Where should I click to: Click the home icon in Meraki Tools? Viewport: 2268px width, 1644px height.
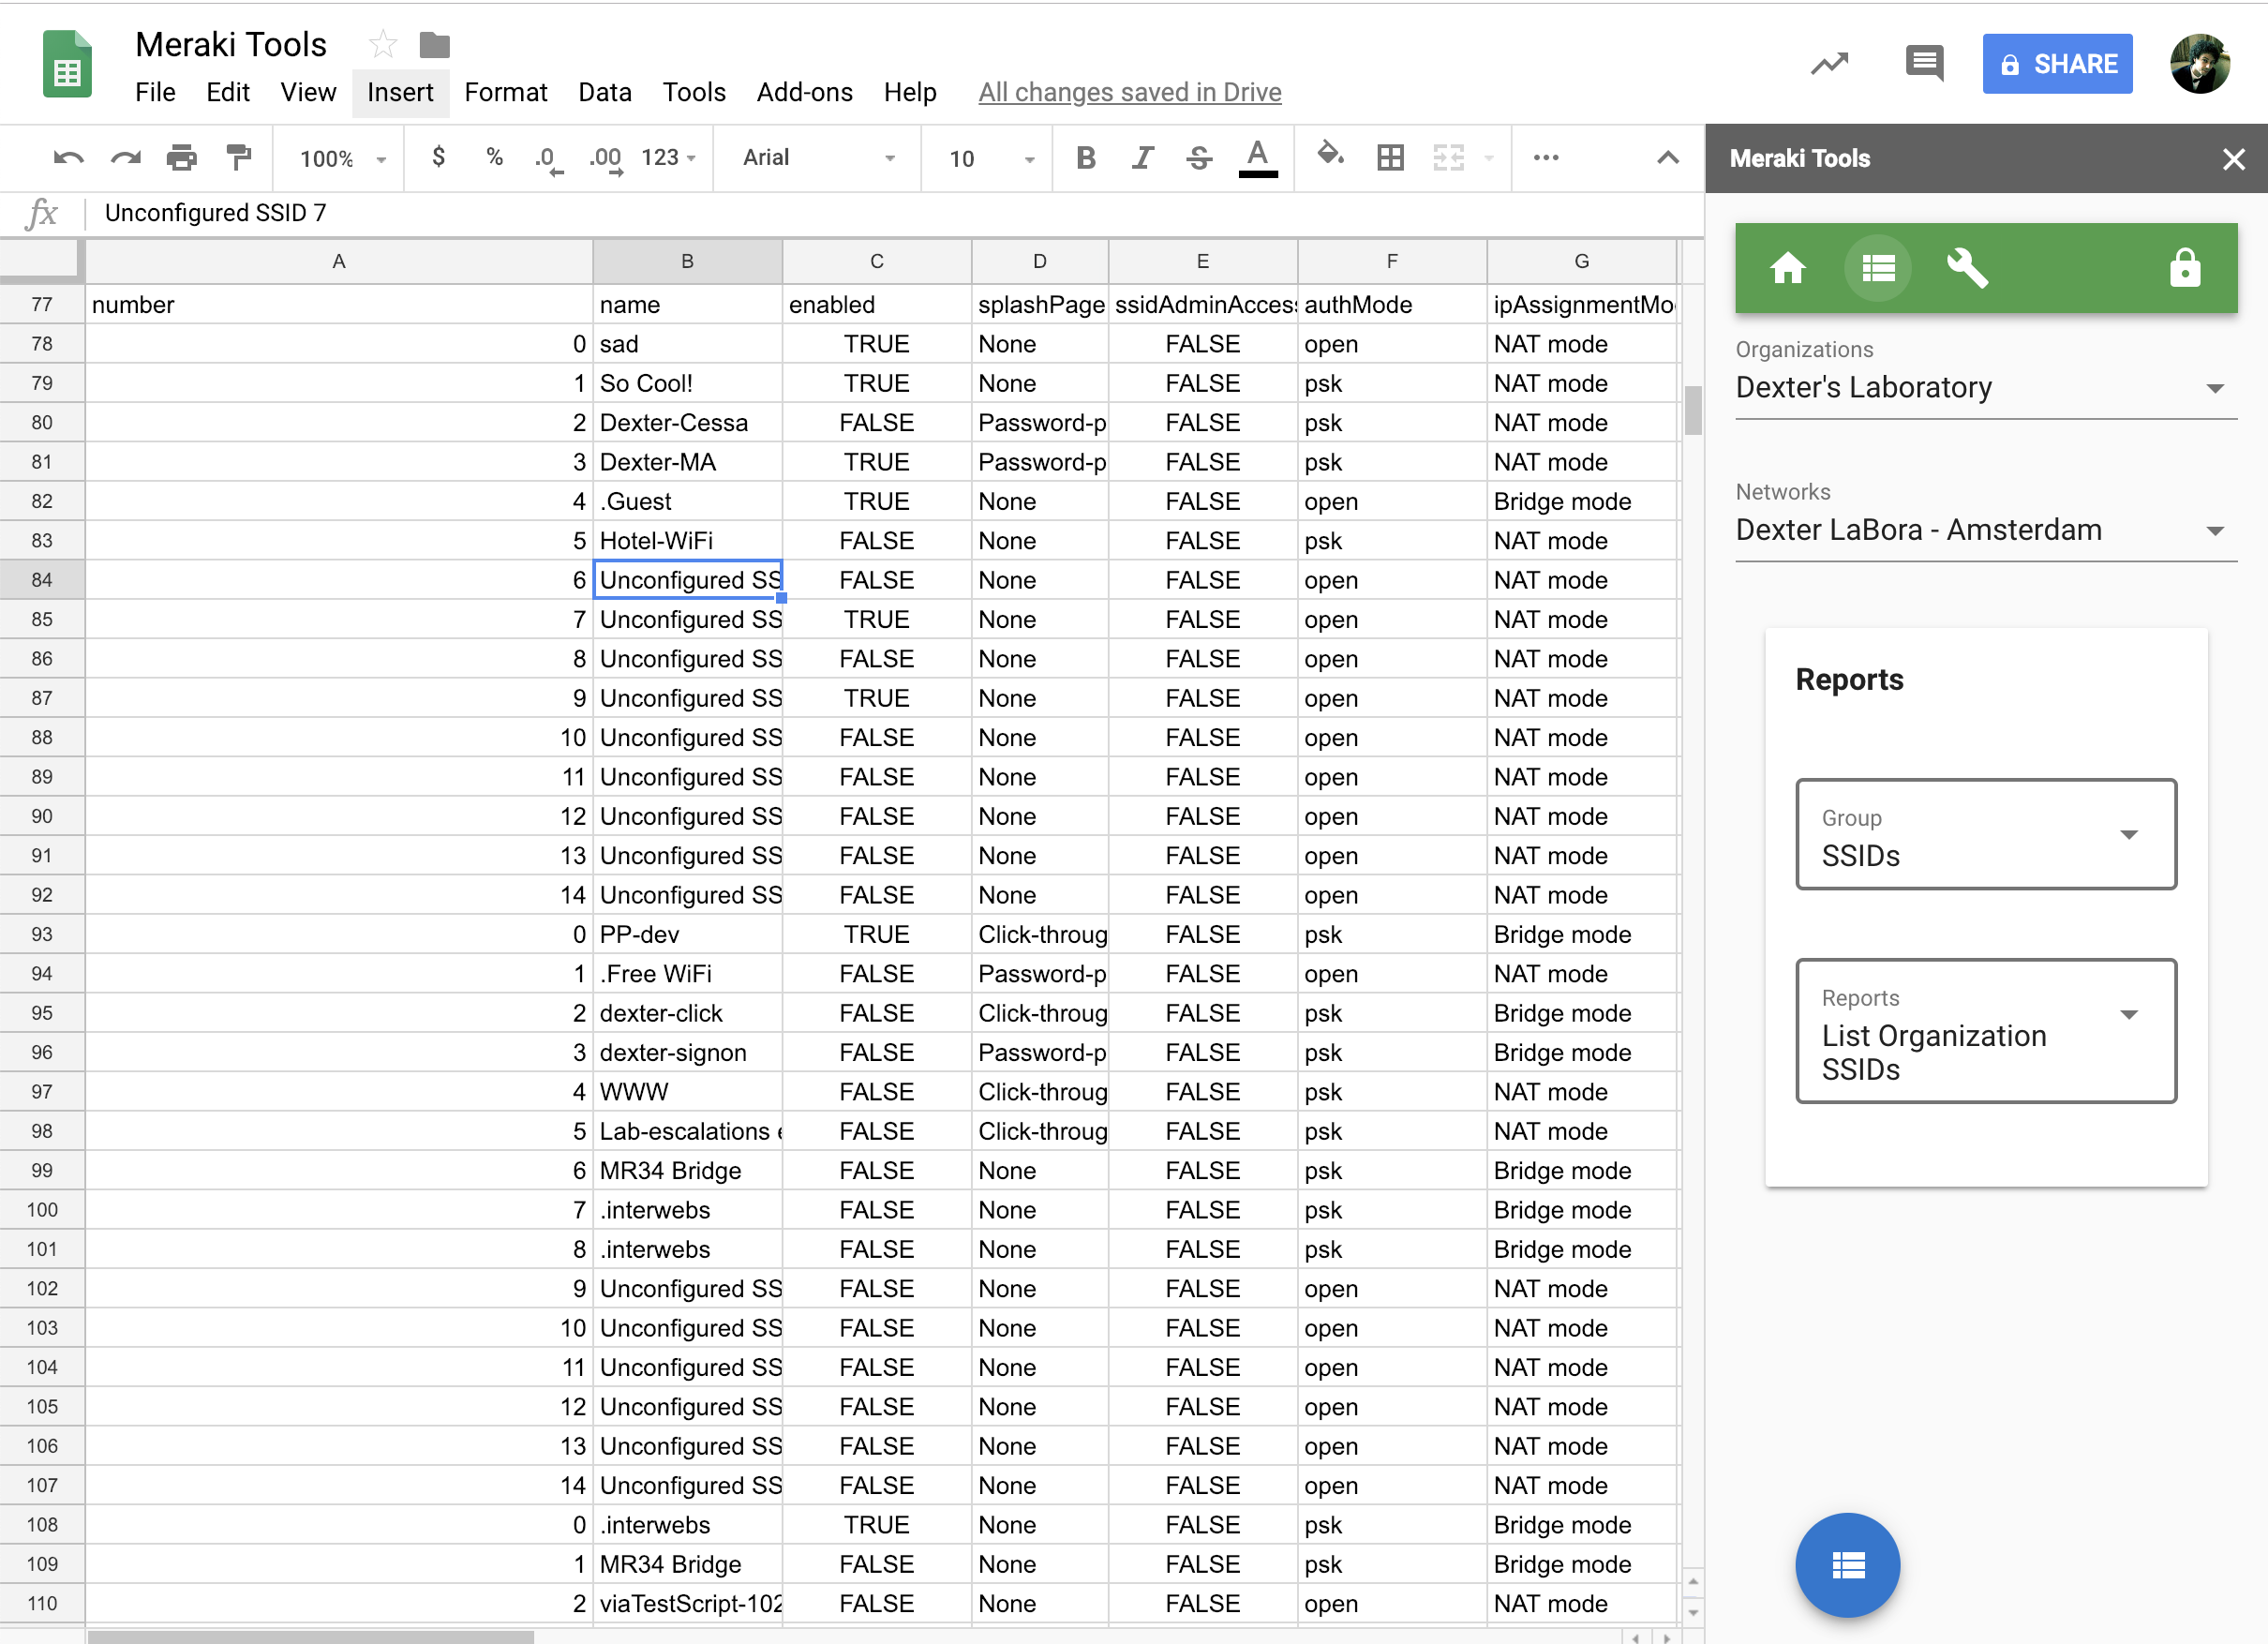[1787, 268]
